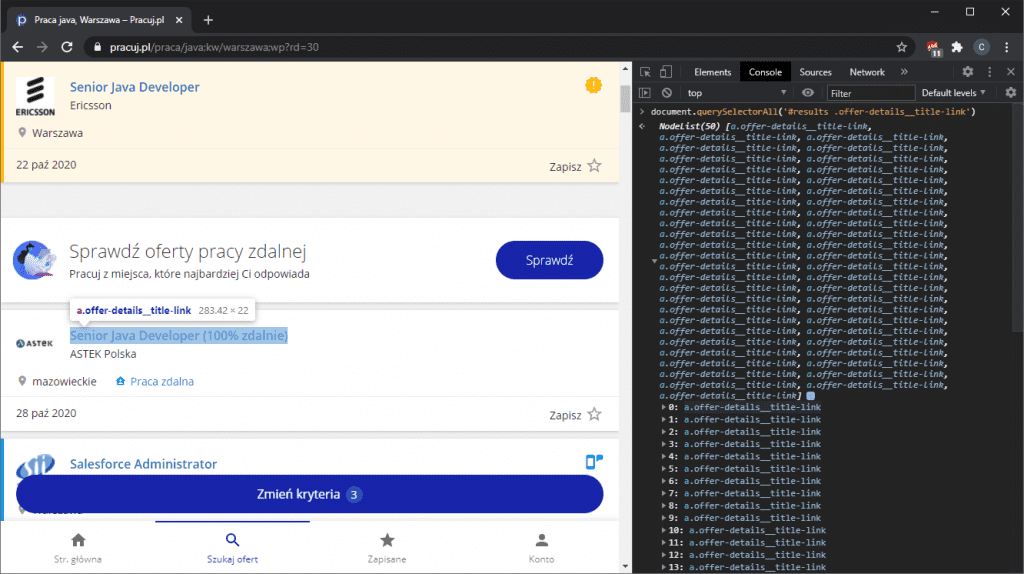Click the Zmień kryteria button

[310, 494]
